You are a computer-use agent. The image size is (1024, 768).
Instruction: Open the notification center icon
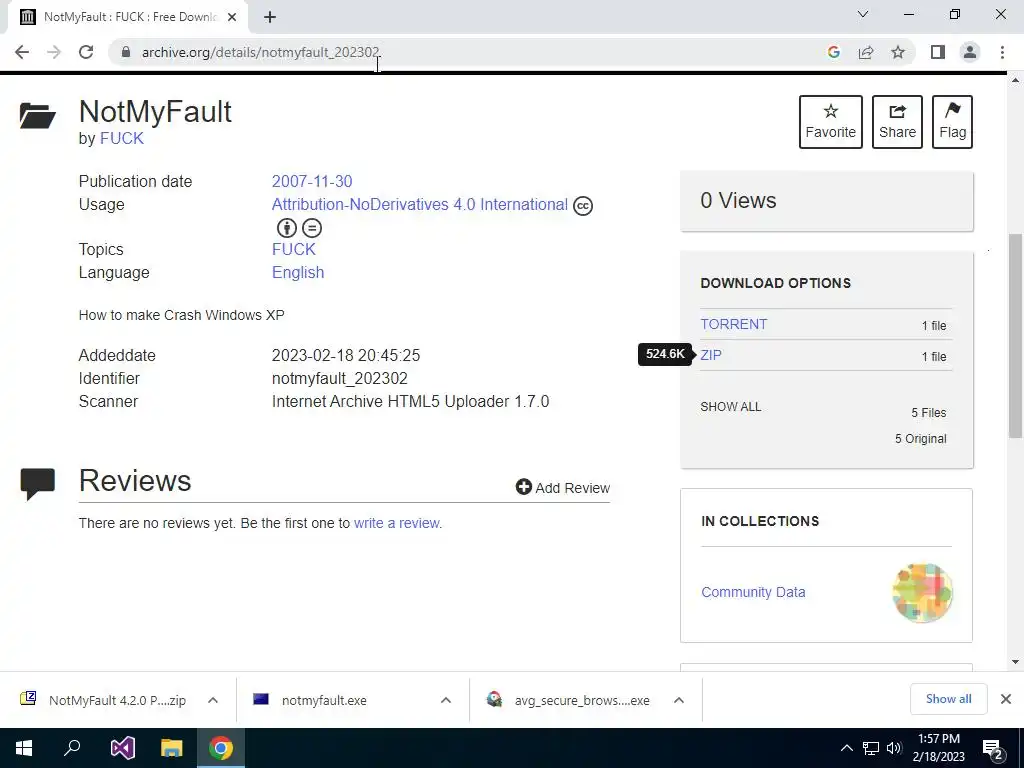(x=993, y=749)
